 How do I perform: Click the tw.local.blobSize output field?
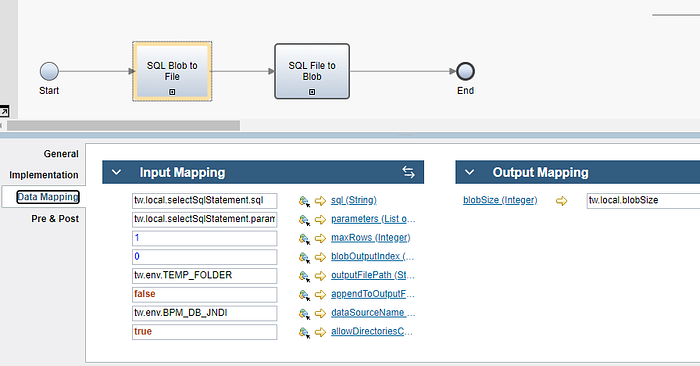pos(643,200)
